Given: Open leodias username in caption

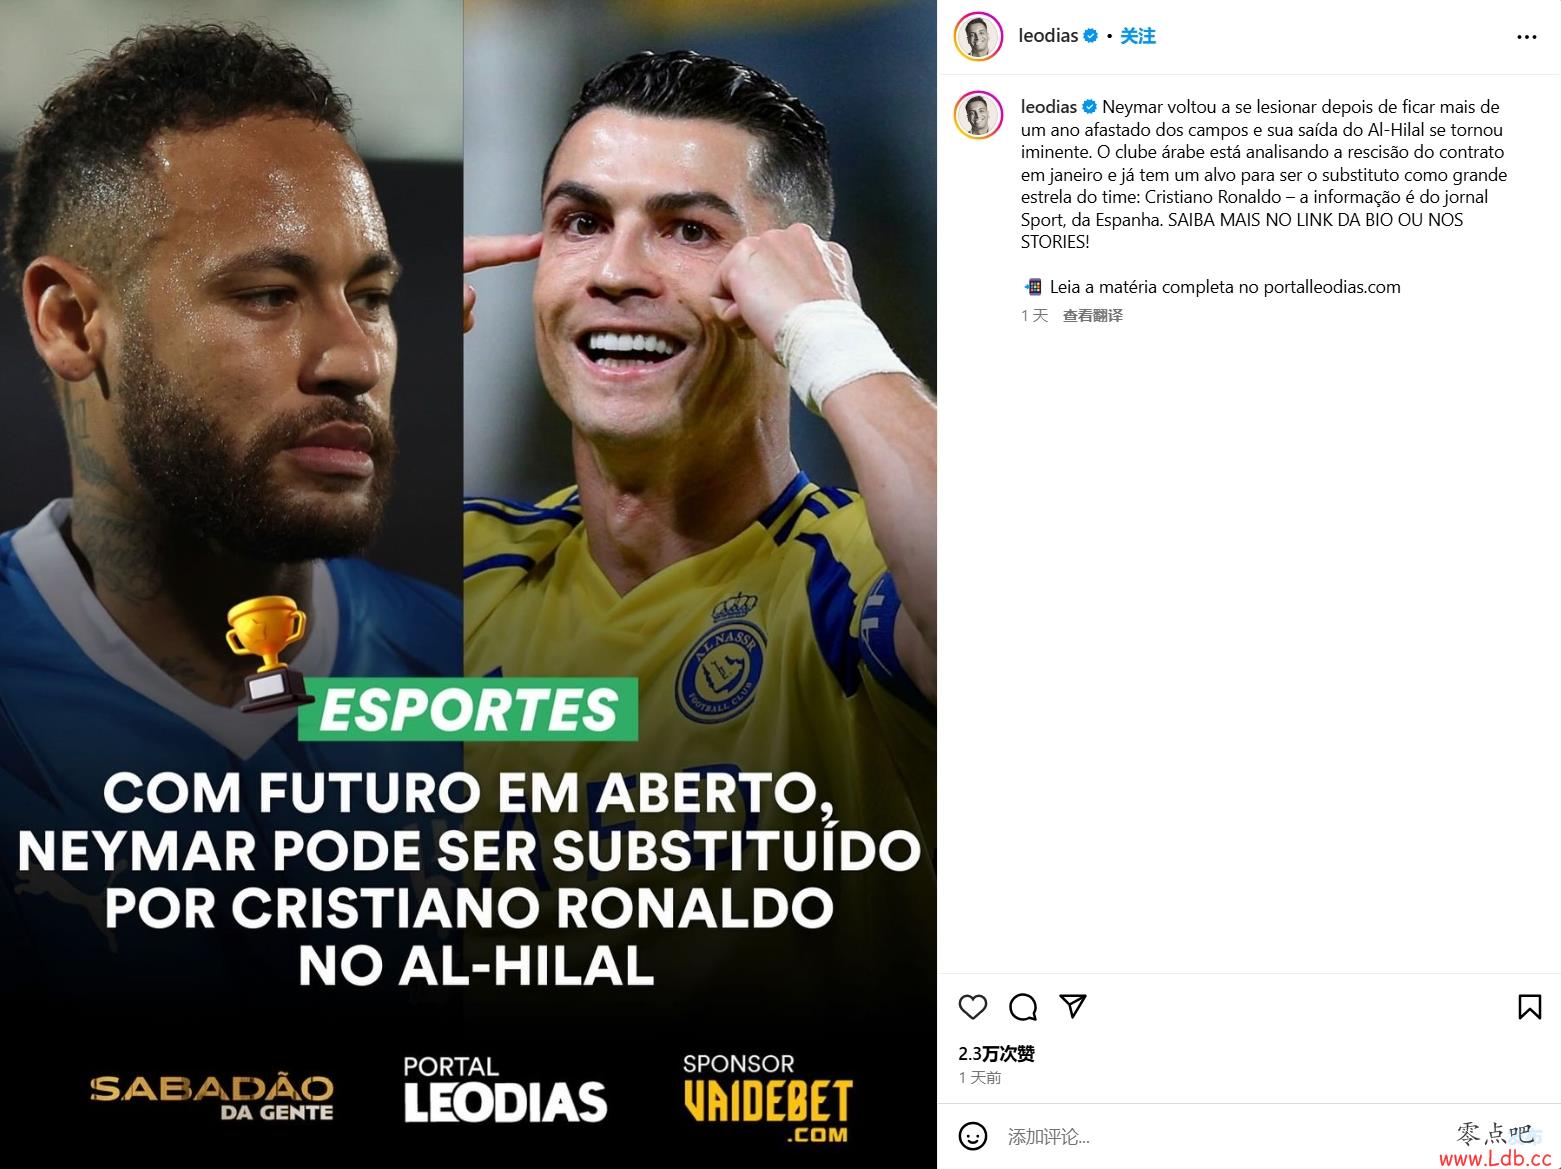Looking at the screenshot, I should pos(1048,107).
